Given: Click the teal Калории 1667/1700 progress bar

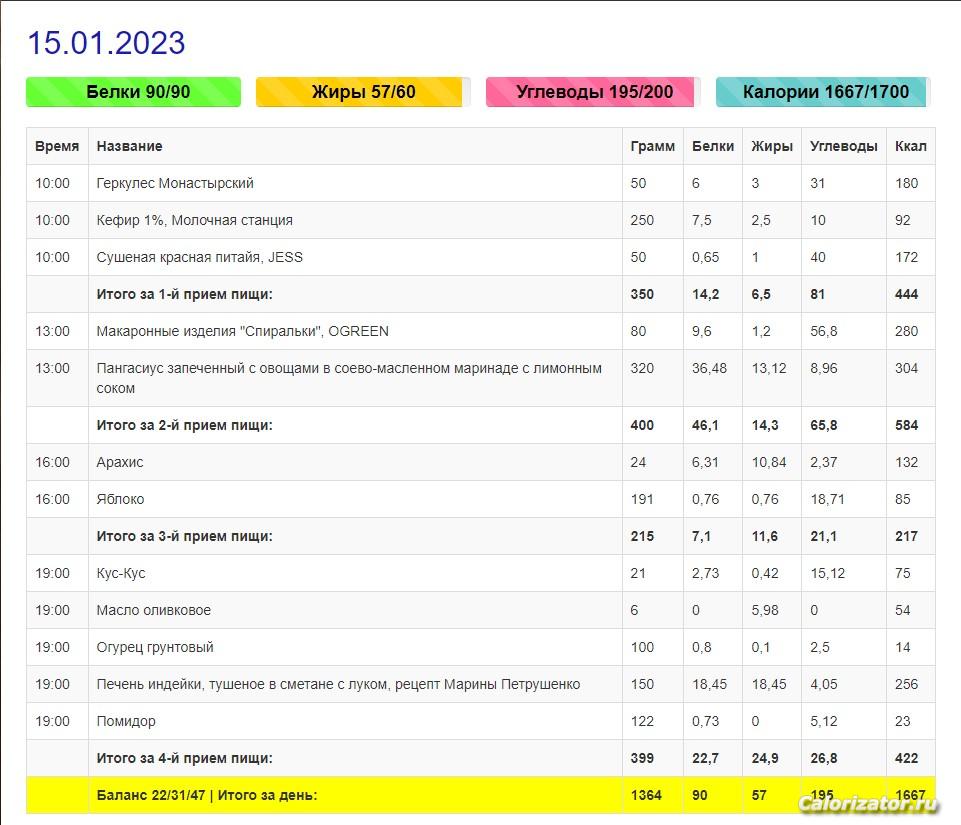Looking at the screenshot, I should [x=823, y=92].
